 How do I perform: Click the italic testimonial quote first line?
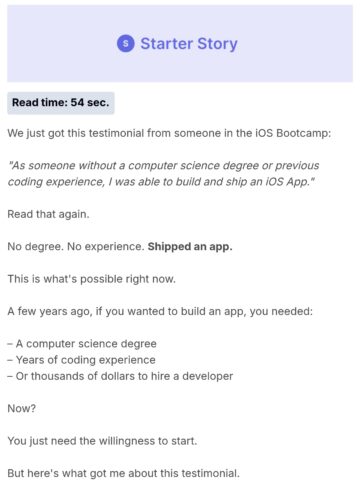164,166
